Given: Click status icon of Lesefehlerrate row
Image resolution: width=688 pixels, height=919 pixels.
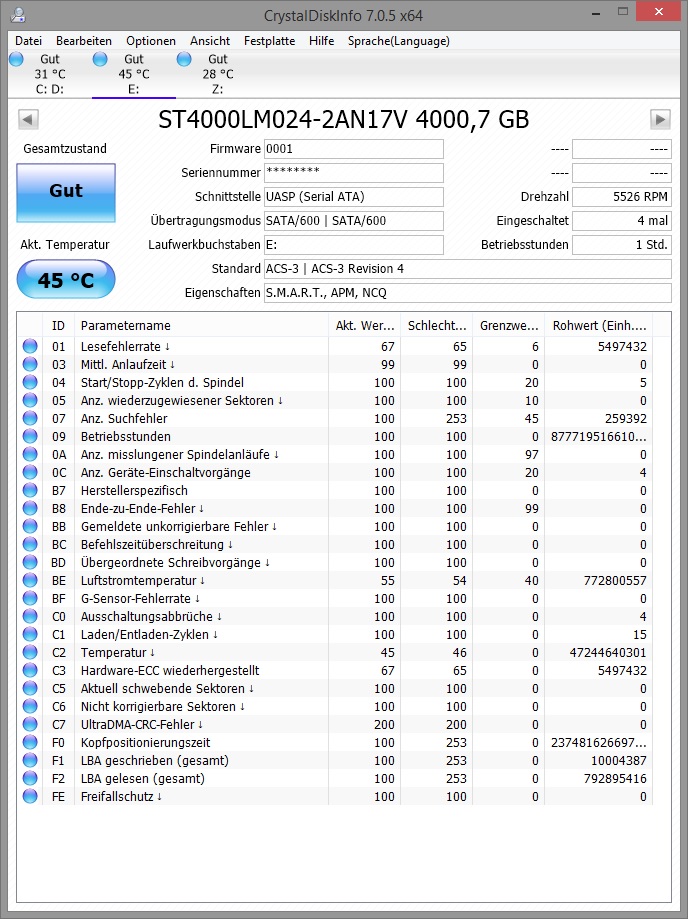Looking at the screenshot, I should click(30, 346).
